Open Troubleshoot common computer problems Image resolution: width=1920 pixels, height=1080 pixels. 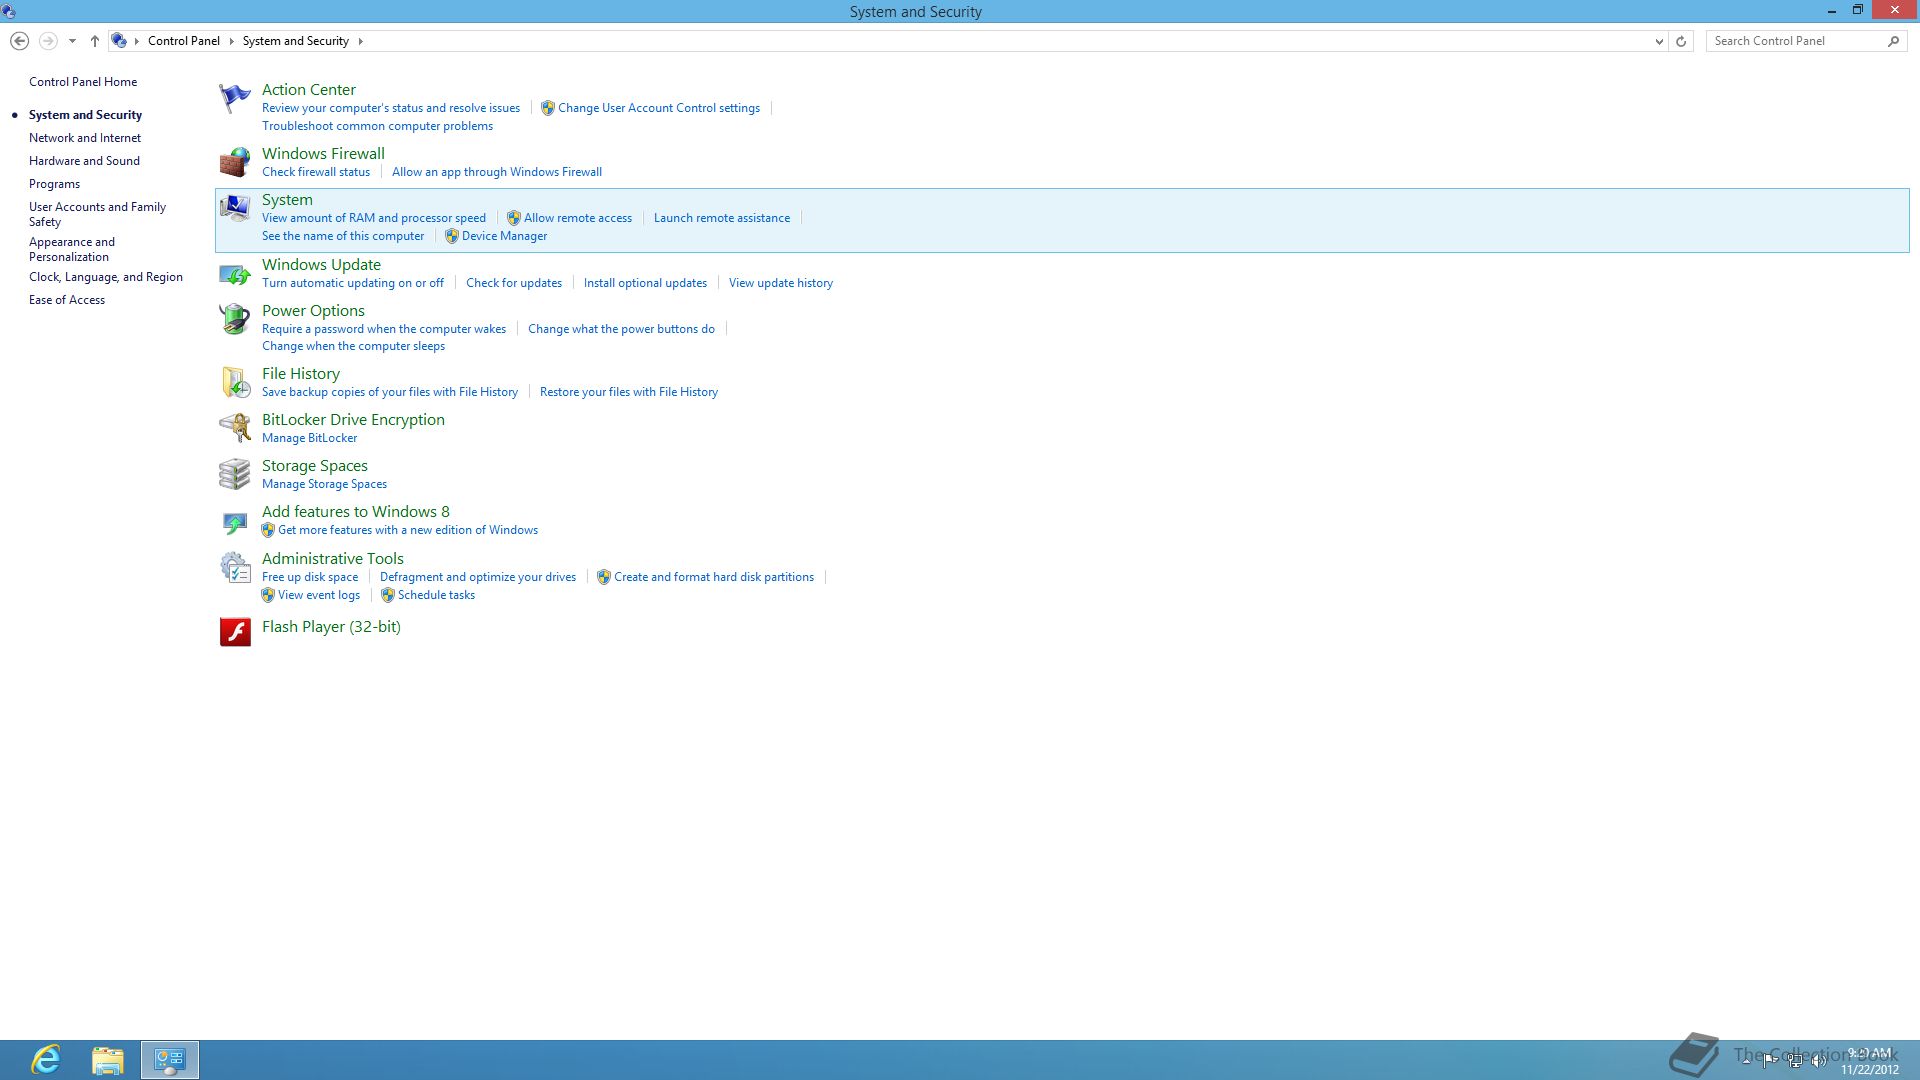pyautogui.click(x=377, y=126)
